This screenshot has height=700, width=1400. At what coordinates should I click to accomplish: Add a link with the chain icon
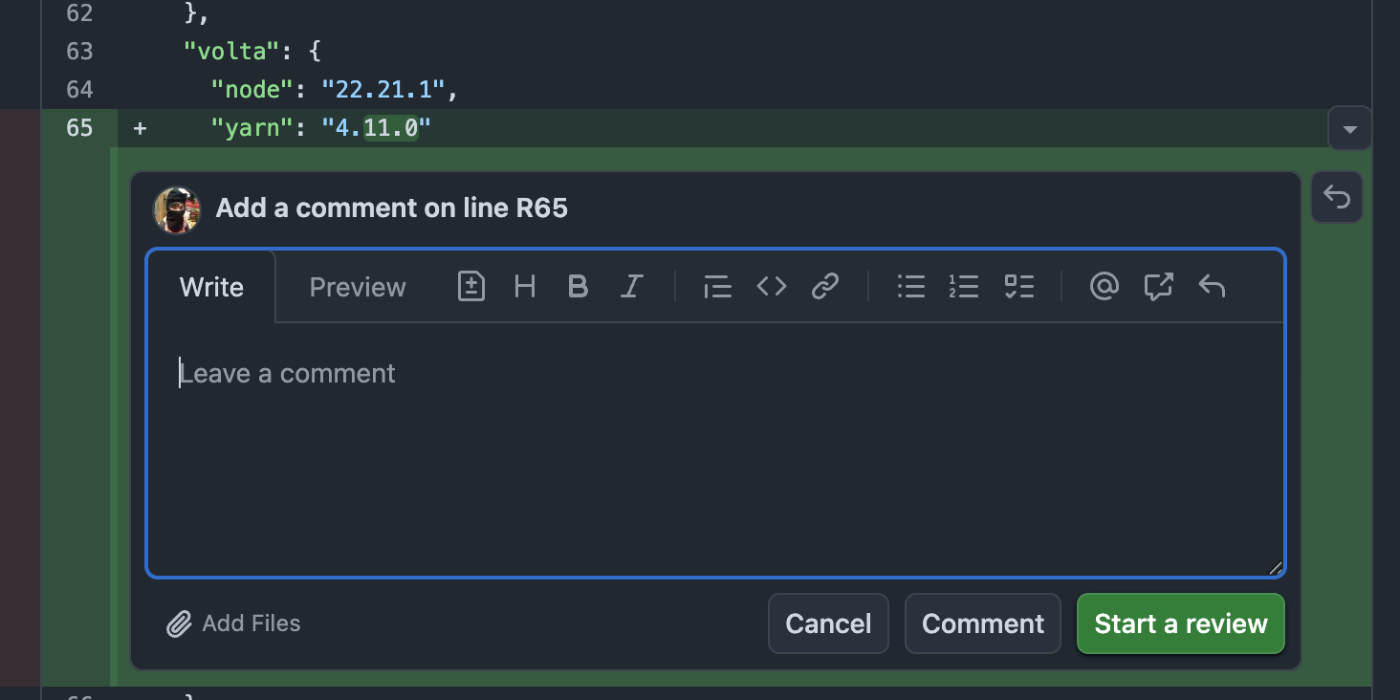tap(825, 287)
